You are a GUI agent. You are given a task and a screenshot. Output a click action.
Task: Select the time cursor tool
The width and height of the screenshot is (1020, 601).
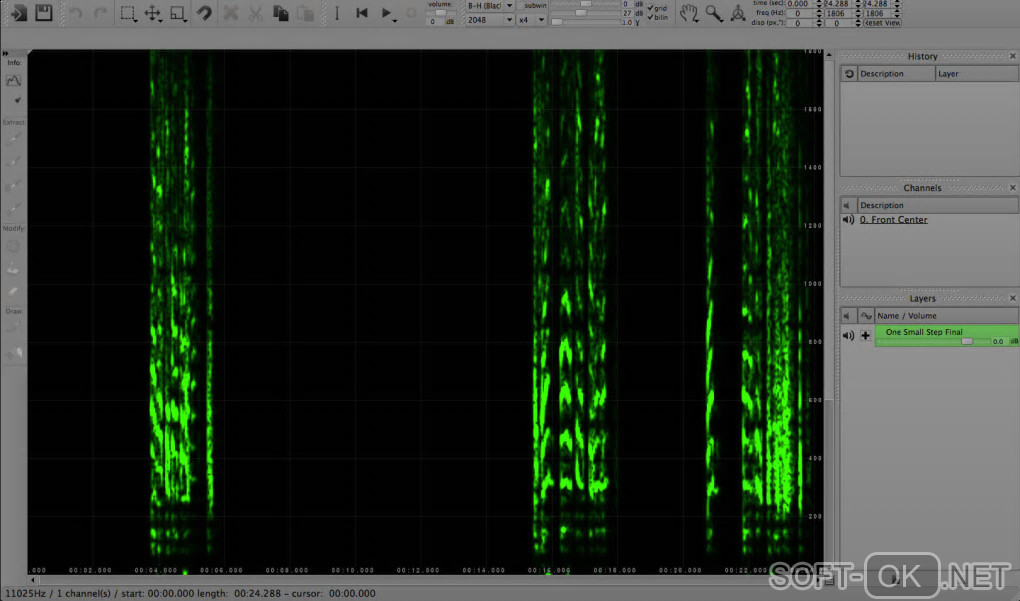point(336,13)
